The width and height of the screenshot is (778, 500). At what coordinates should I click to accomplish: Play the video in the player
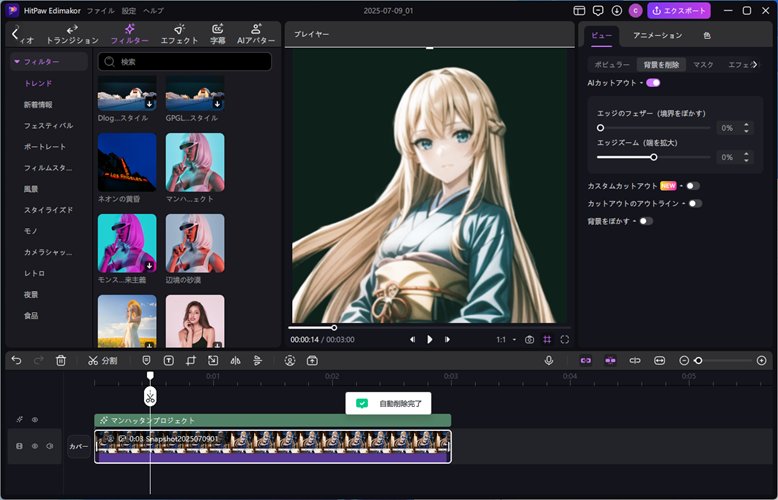pyautogui.click(x=430, y=339)
